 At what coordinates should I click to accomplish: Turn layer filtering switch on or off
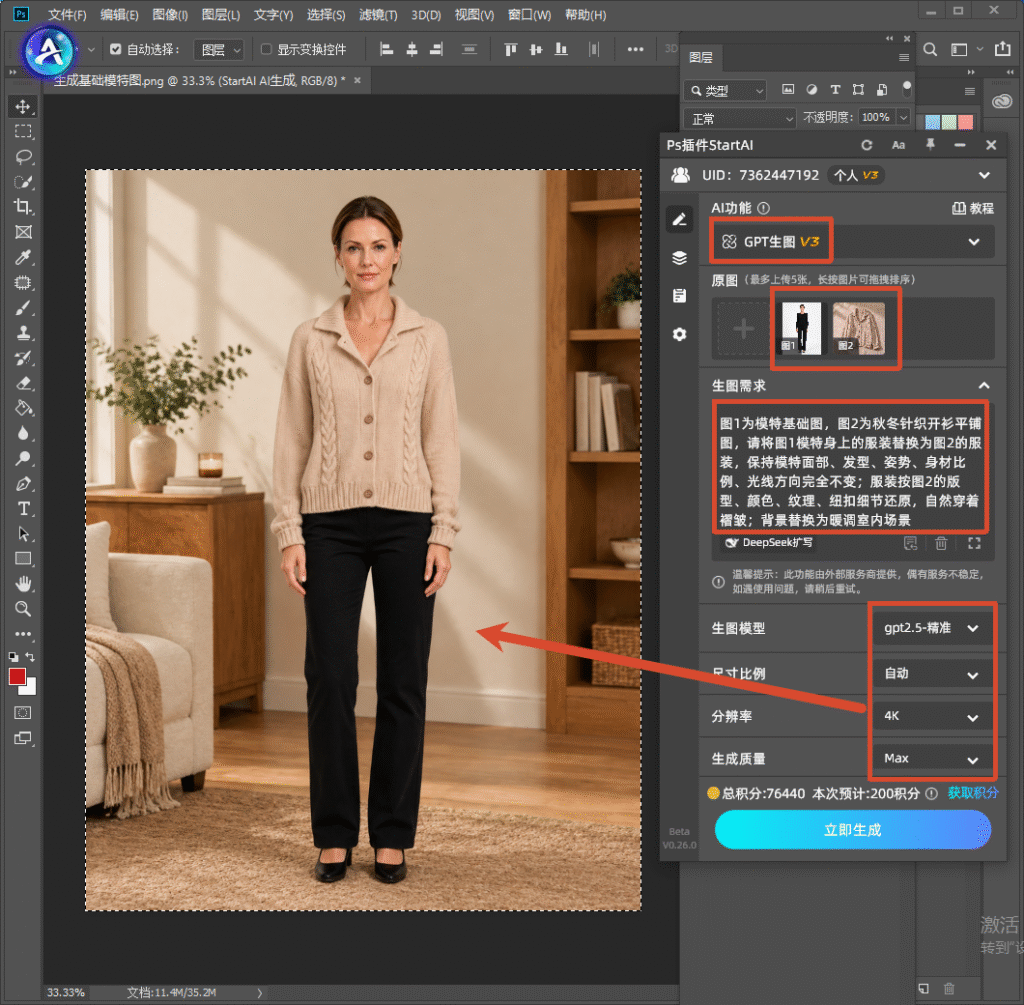[x=906, y=89]
